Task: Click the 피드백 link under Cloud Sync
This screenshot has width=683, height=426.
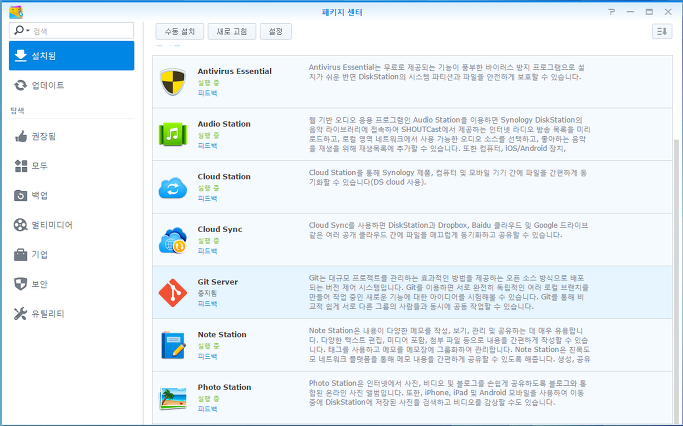Action: (x=207, y=251)
